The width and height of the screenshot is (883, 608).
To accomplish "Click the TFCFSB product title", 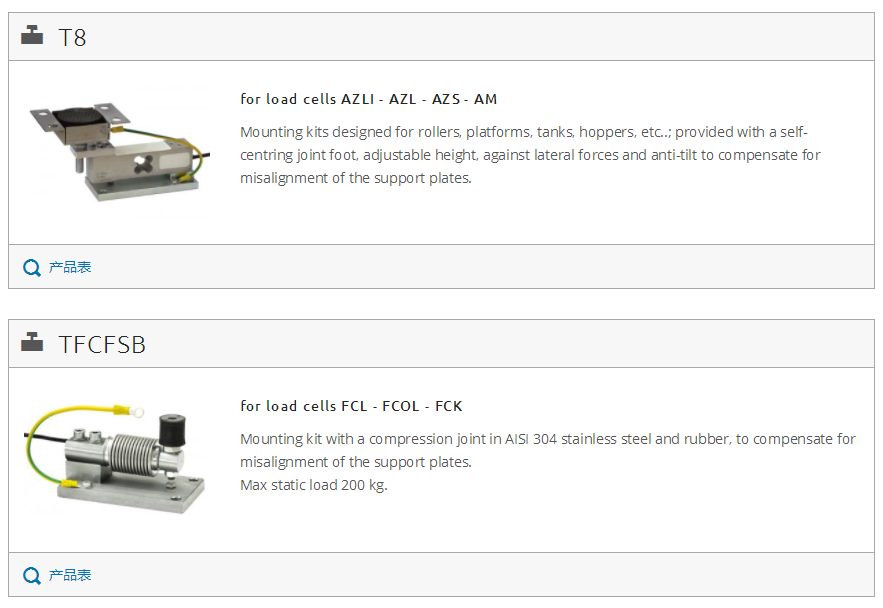I will click(x=102, y=345).
